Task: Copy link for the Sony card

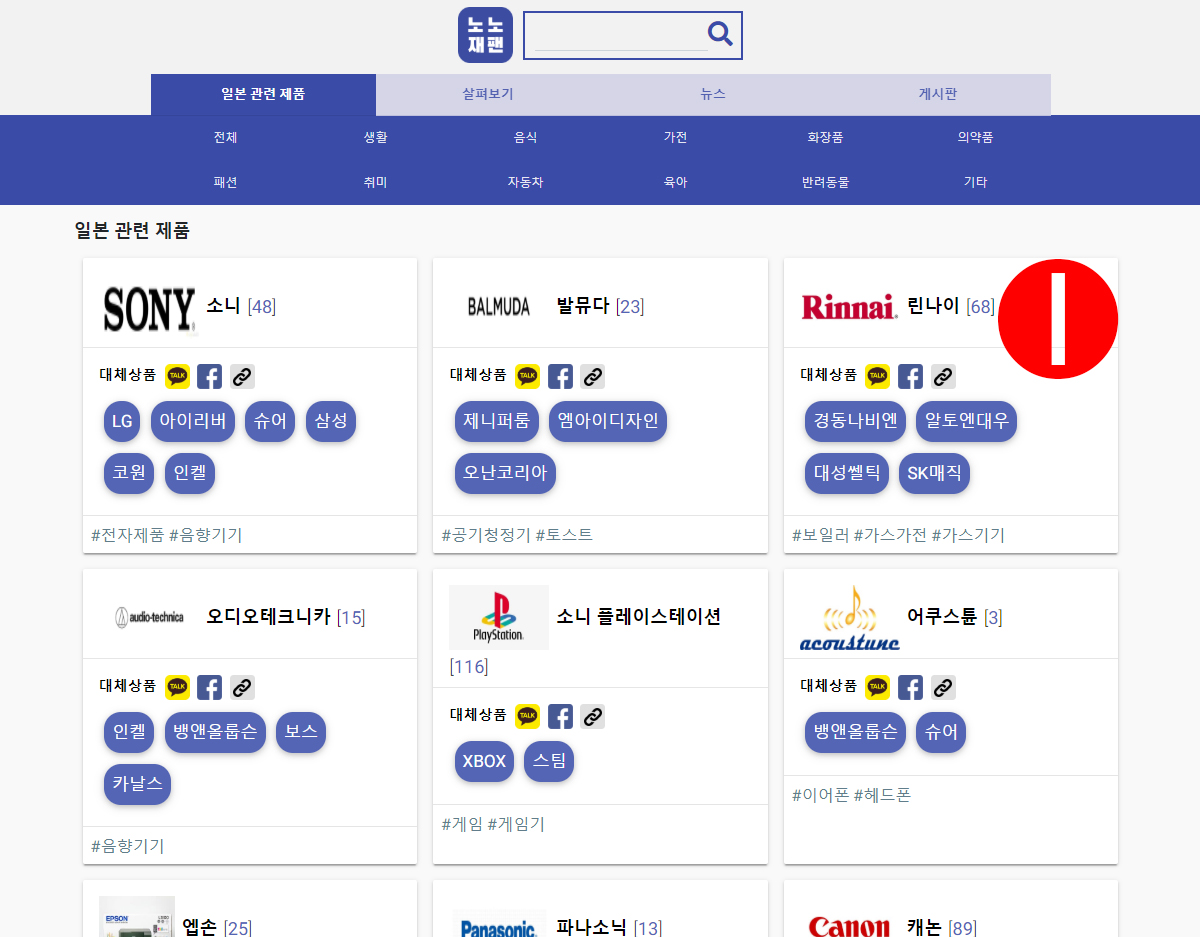Action: pos(242,376)
